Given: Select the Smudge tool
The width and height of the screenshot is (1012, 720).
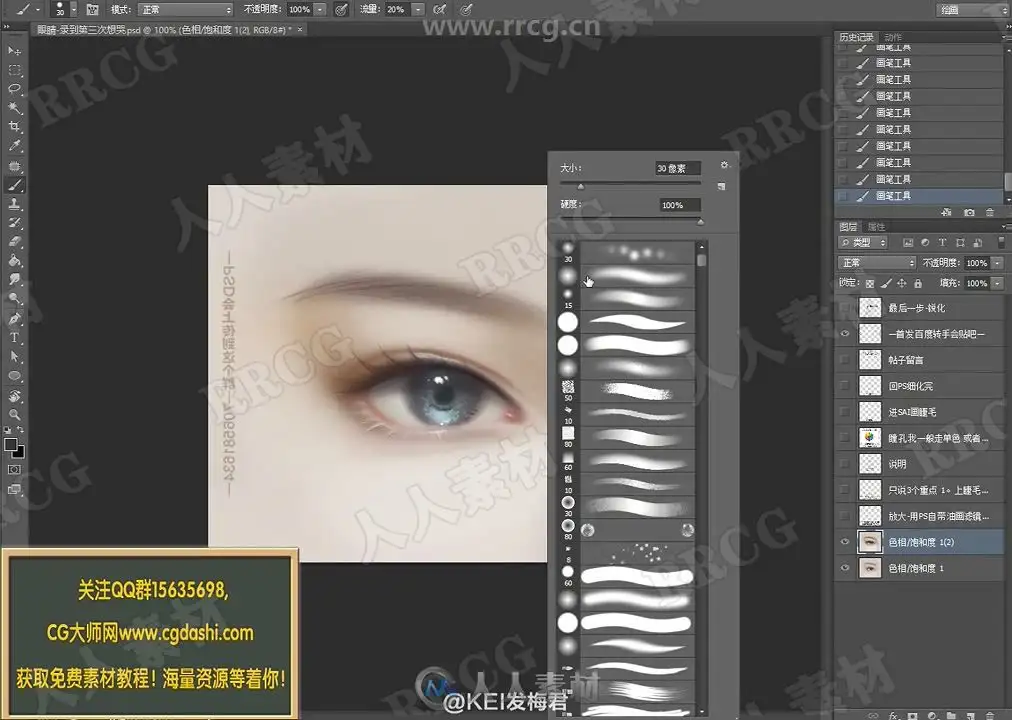Looking at the screenshot, I should click(x=14, y=279).
